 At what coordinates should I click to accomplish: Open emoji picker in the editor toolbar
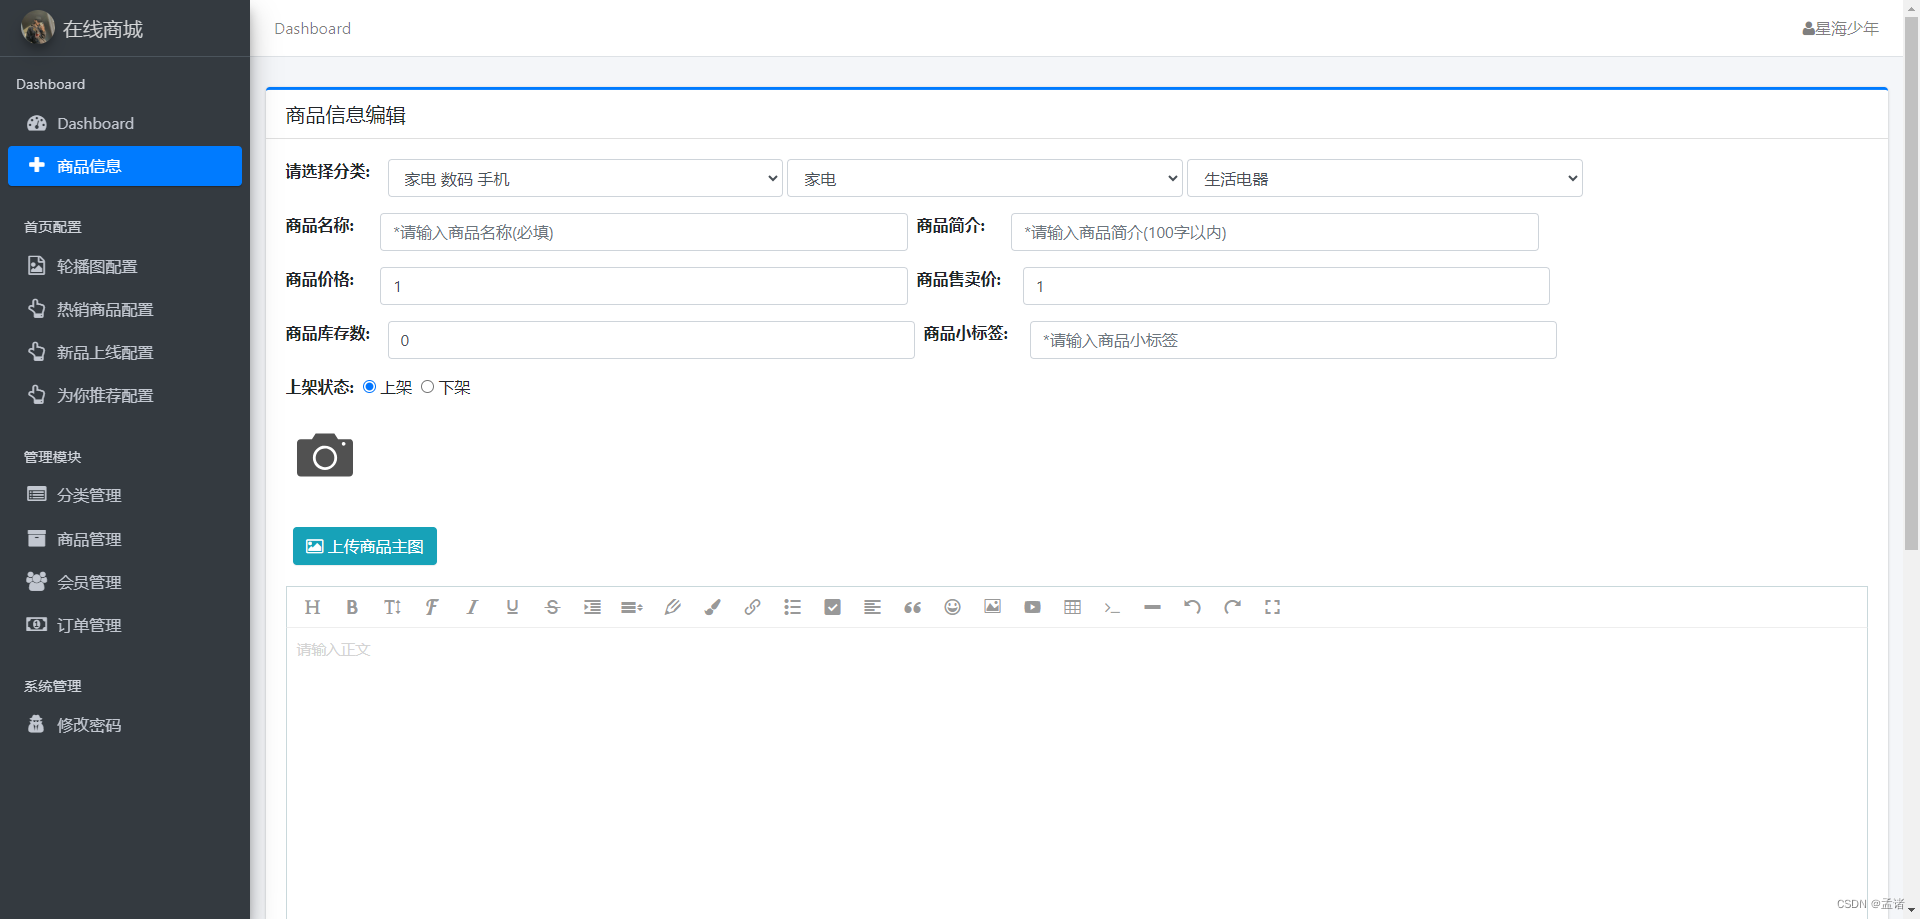(952, 607)
